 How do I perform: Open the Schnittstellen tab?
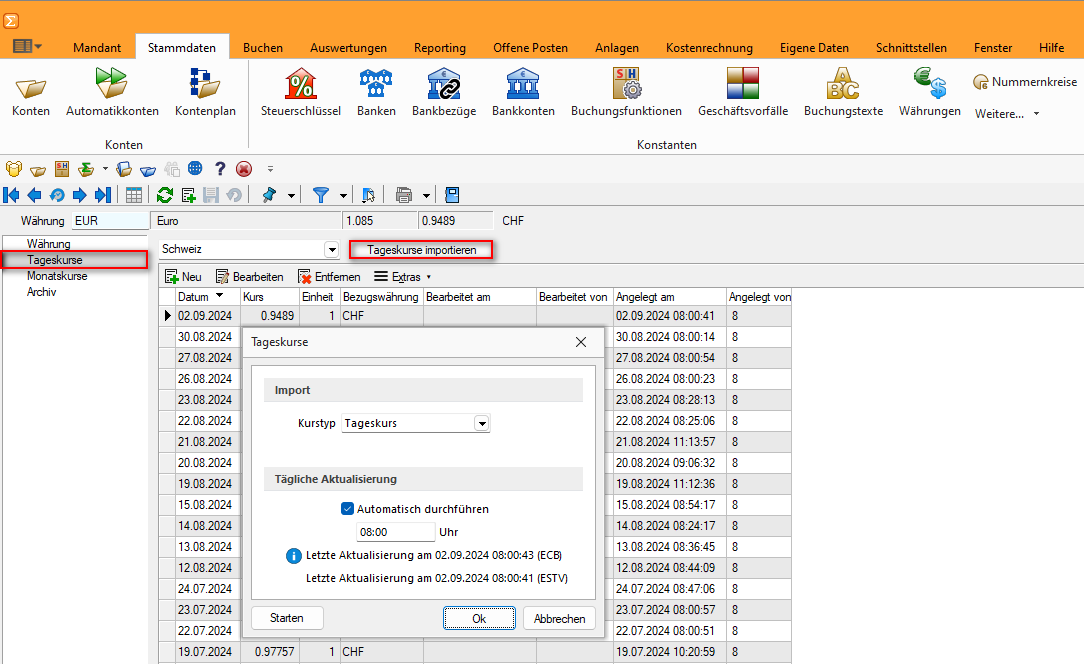[911, 48]
